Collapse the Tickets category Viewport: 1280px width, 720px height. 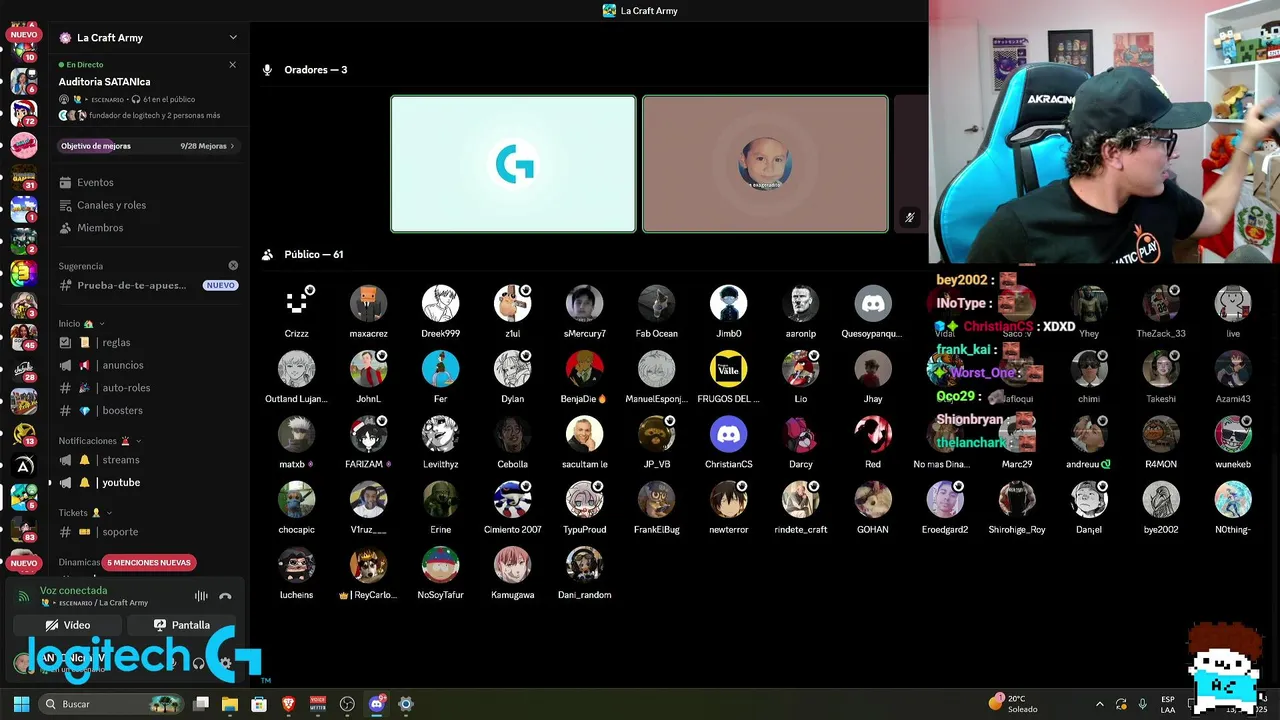pos(85,513)
